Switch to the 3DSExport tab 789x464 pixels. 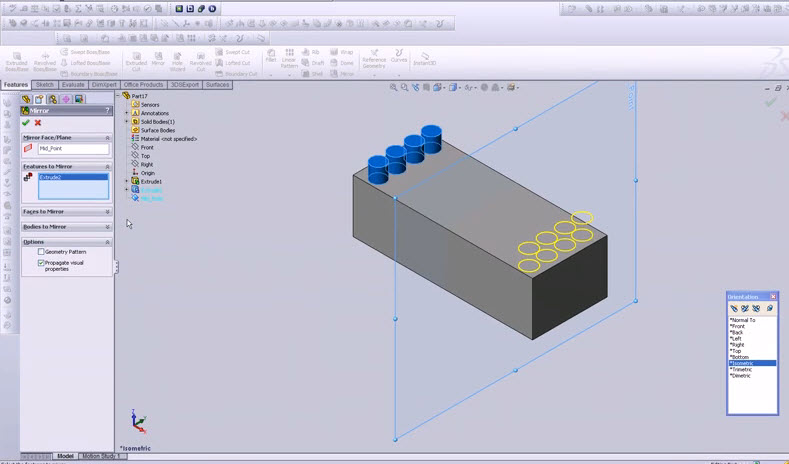[x=185, y=85]
